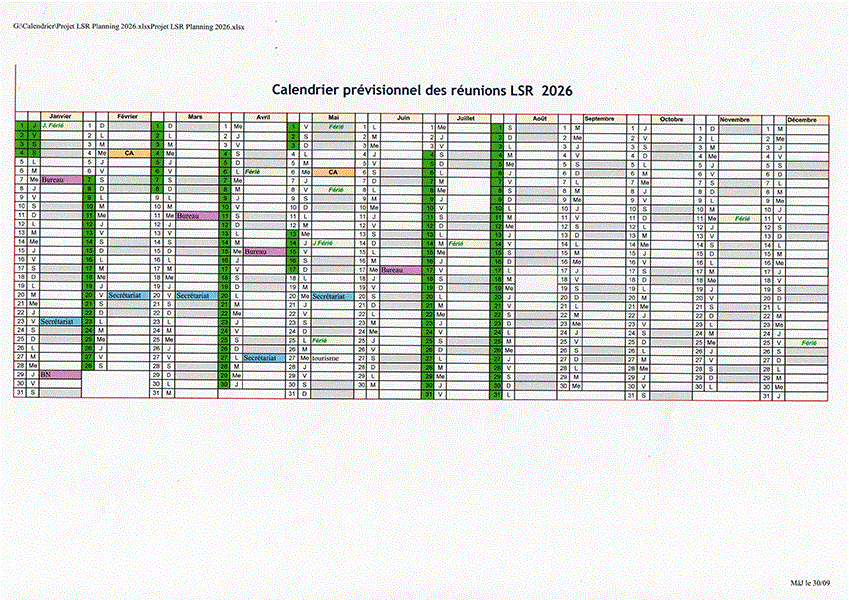Click the orange CA cell in Mai

[x=333, y=172]
